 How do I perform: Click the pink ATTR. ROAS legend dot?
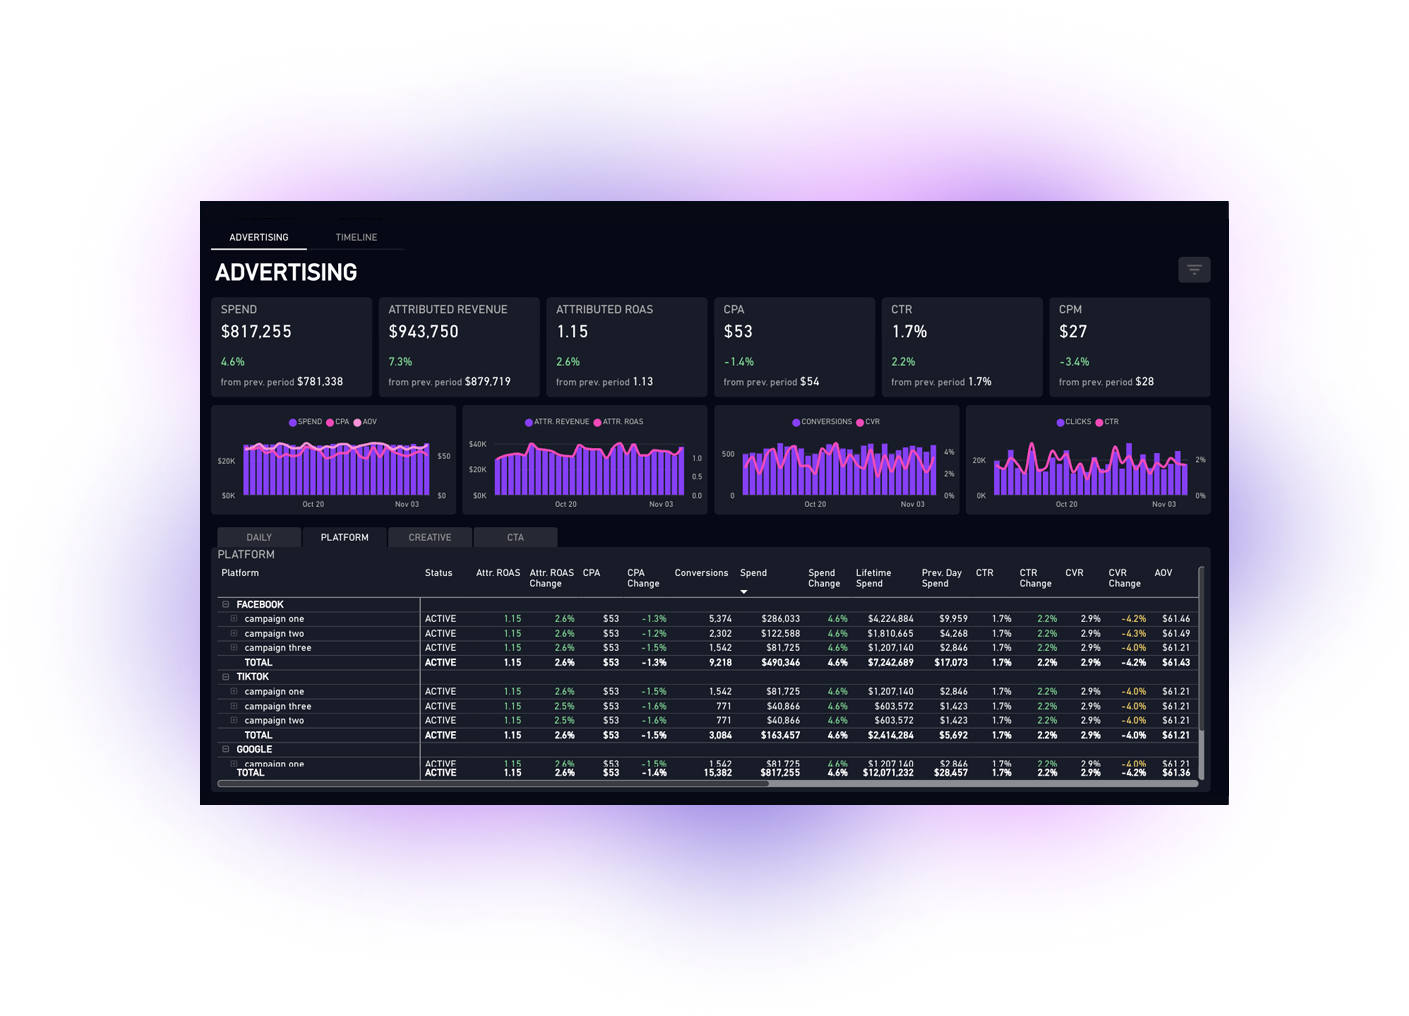coord(597,422)
